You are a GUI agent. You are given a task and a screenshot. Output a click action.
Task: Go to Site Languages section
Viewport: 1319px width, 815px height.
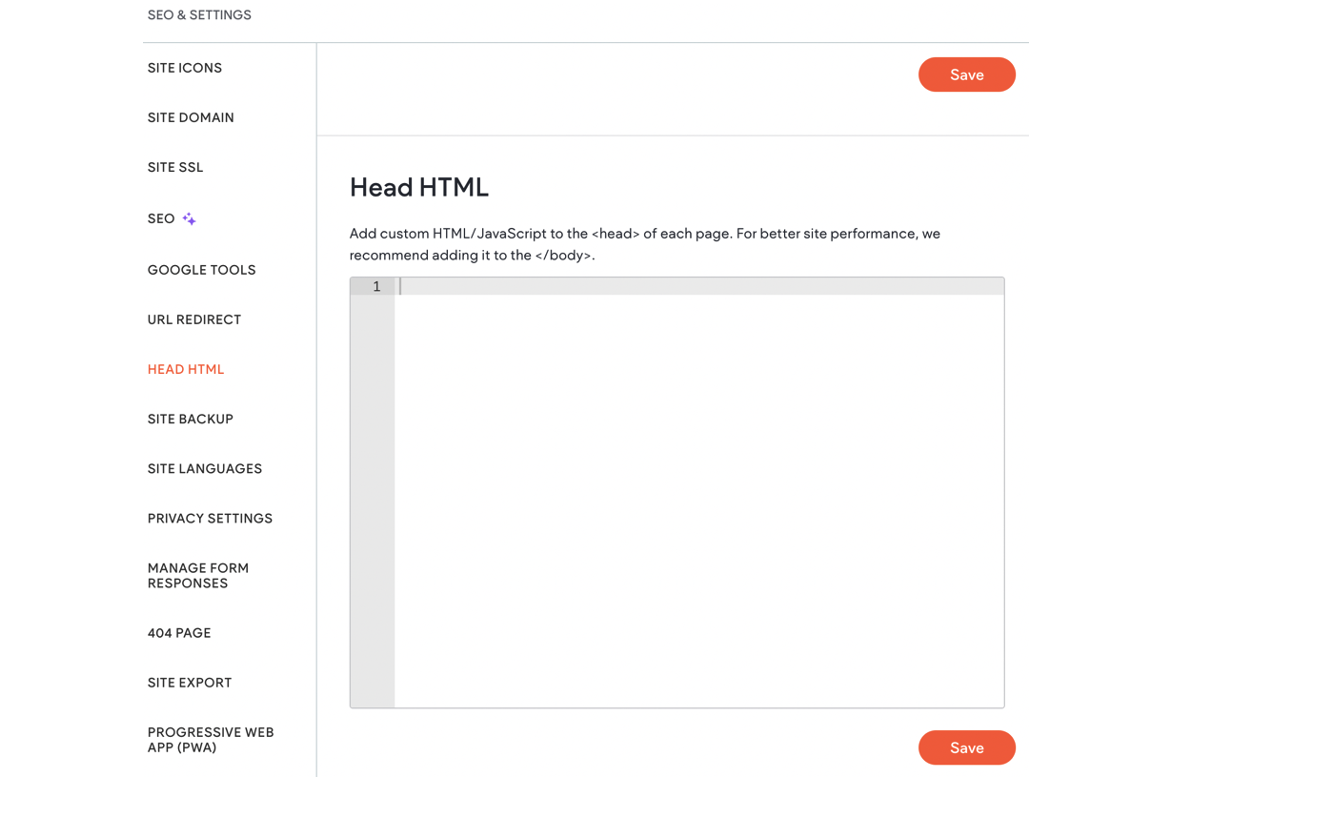(205, 469)
